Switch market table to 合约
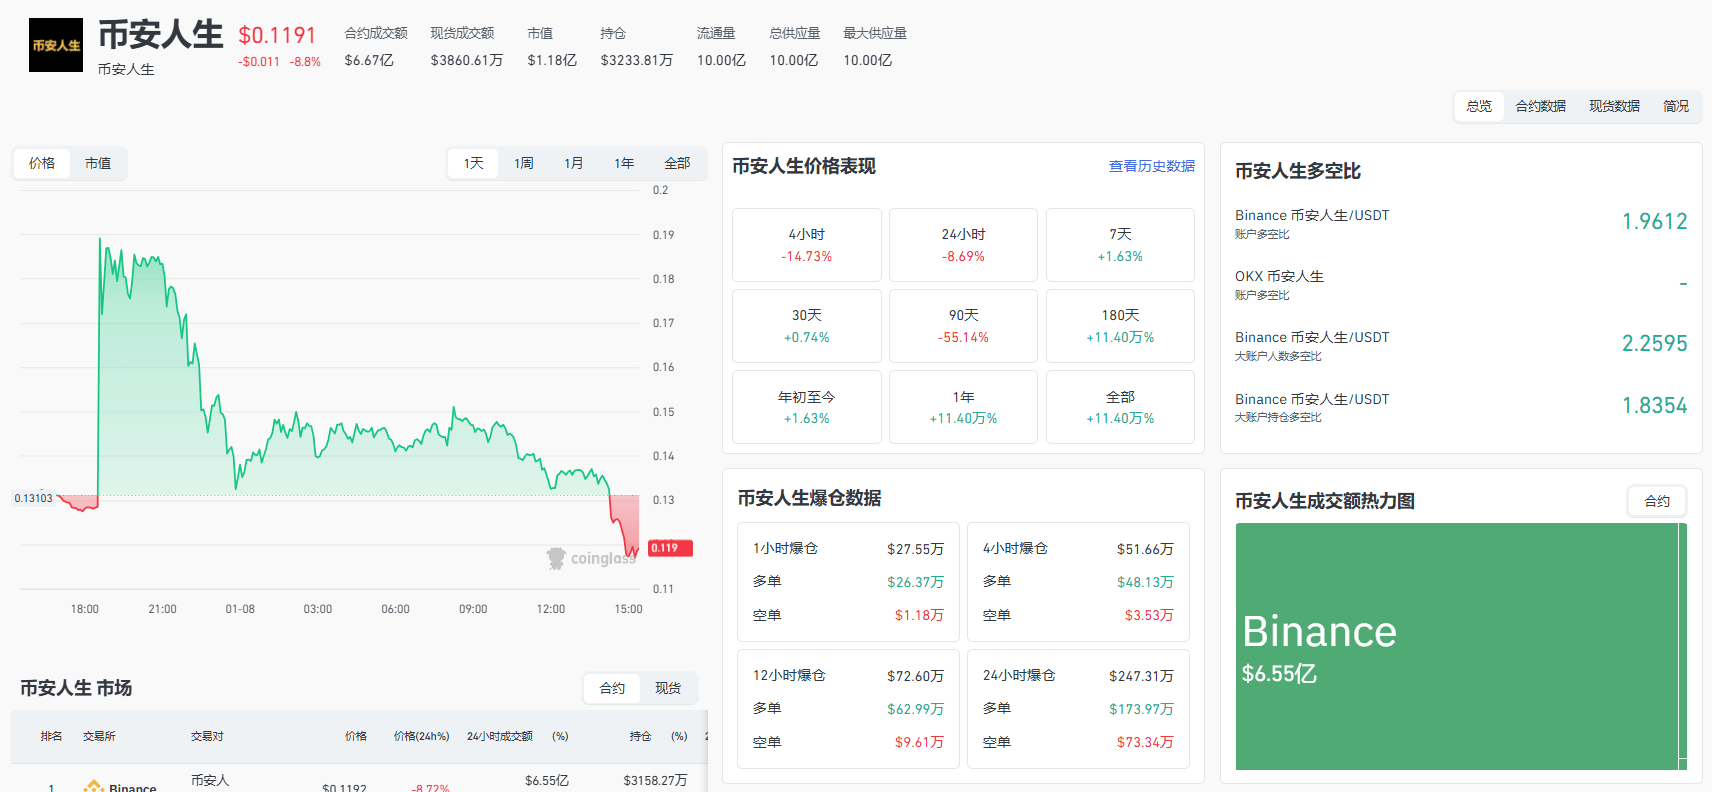This screenshot has height=792, width=1712. coord(612,688)
